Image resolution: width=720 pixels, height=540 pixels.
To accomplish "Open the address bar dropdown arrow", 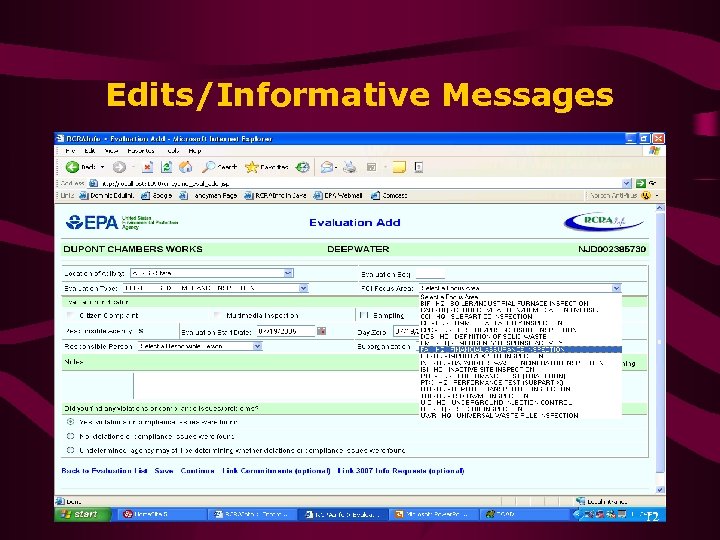I will [627, 183].
